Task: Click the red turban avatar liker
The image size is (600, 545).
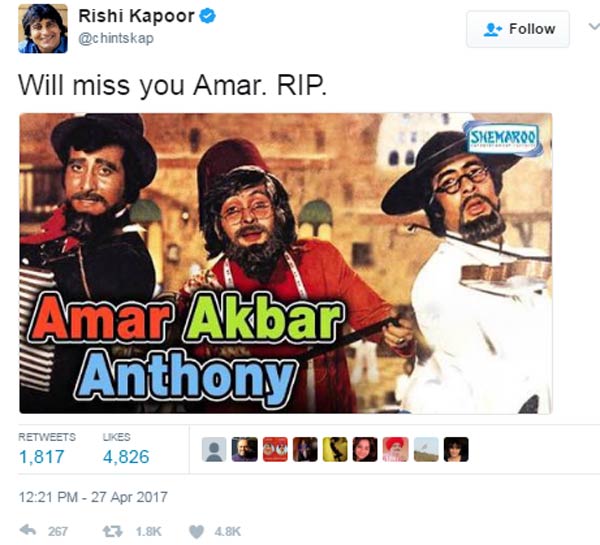Action: coord(395,449)
